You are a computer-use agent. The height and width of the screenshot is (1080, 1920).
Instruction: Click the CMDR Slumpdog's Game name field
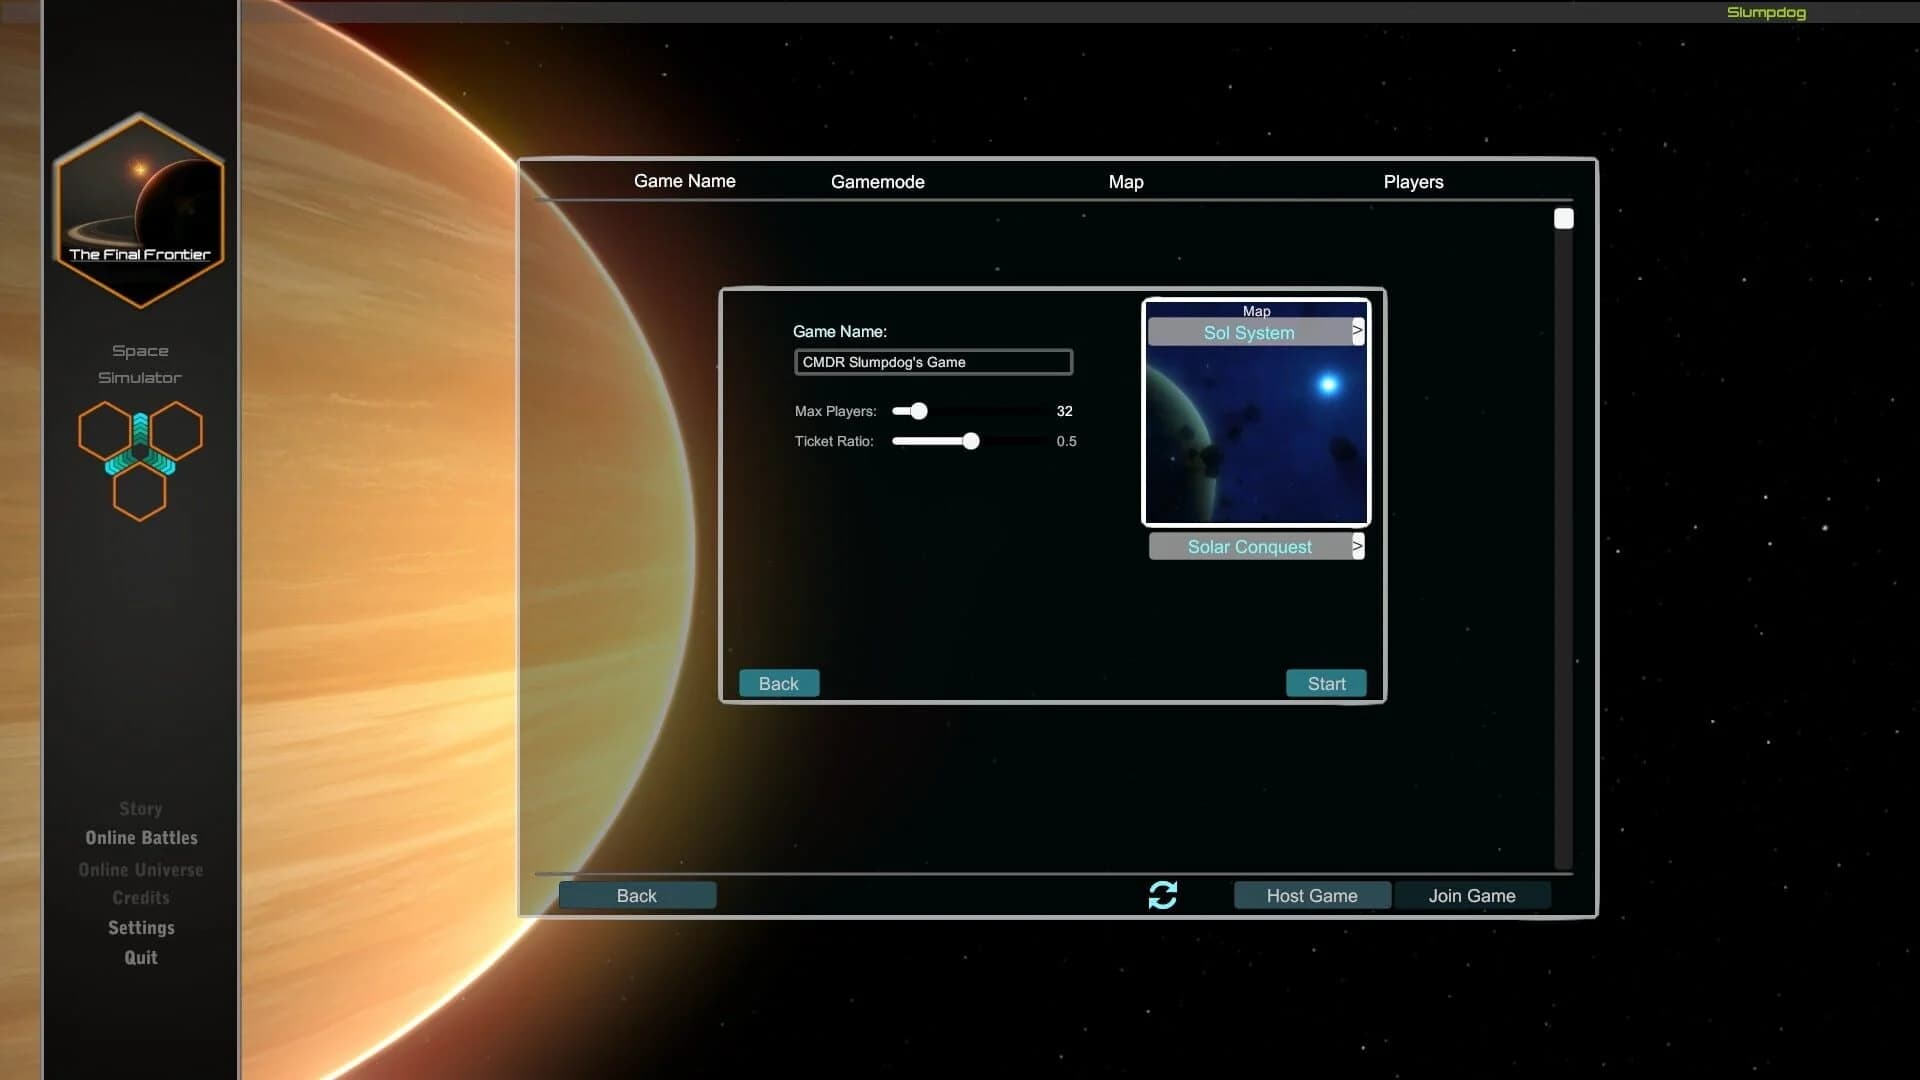point(932,362)
